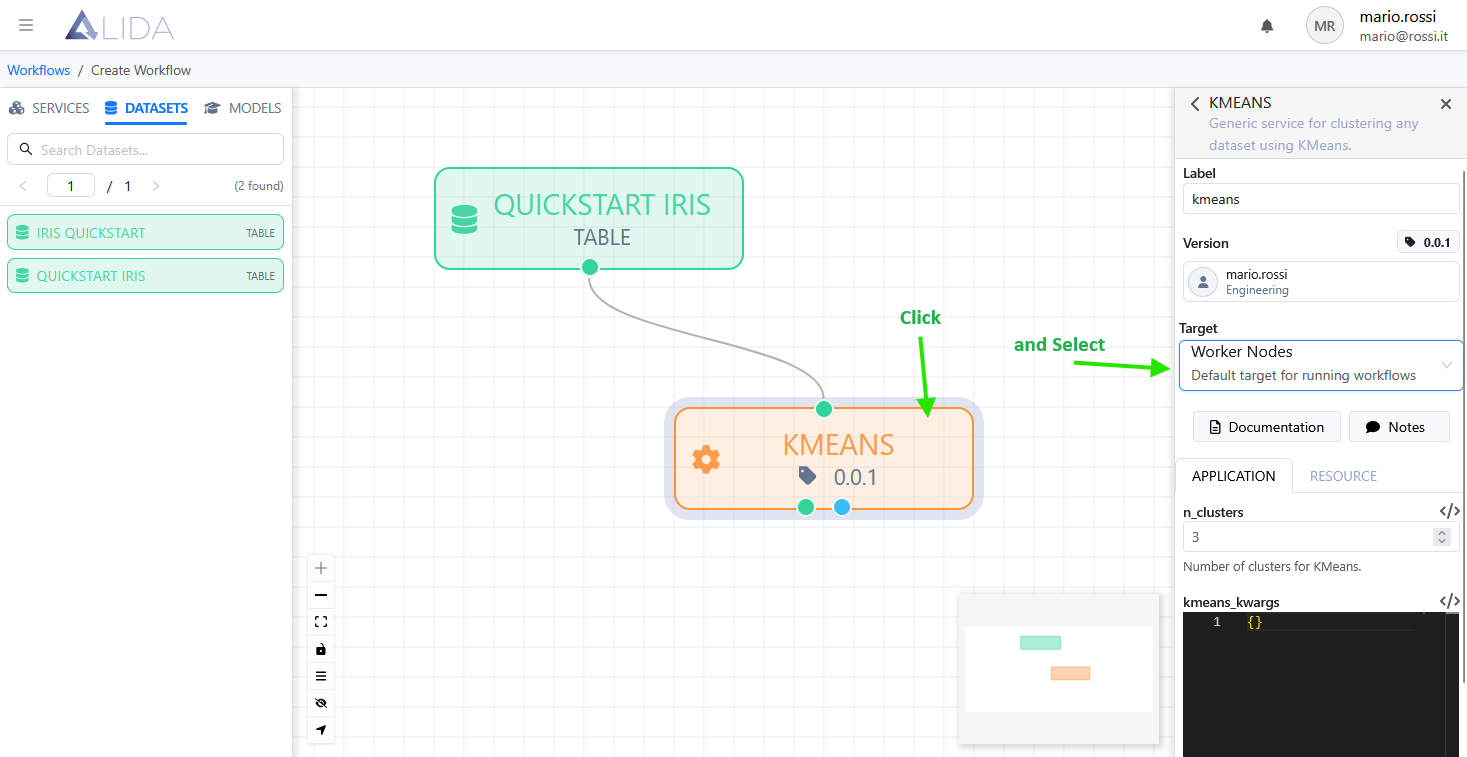The height and width of the screenshot is (757, 1467).
Task: Open the Notes button
Action: tap(1399, 427)
